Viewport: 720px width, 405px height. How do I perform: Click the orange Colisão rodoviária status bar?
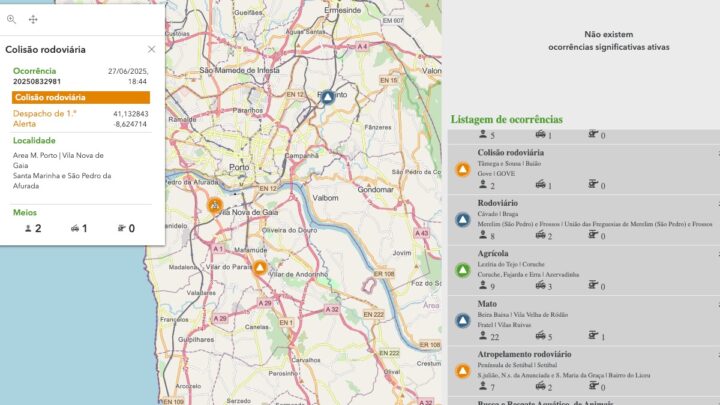pos(81,98)
